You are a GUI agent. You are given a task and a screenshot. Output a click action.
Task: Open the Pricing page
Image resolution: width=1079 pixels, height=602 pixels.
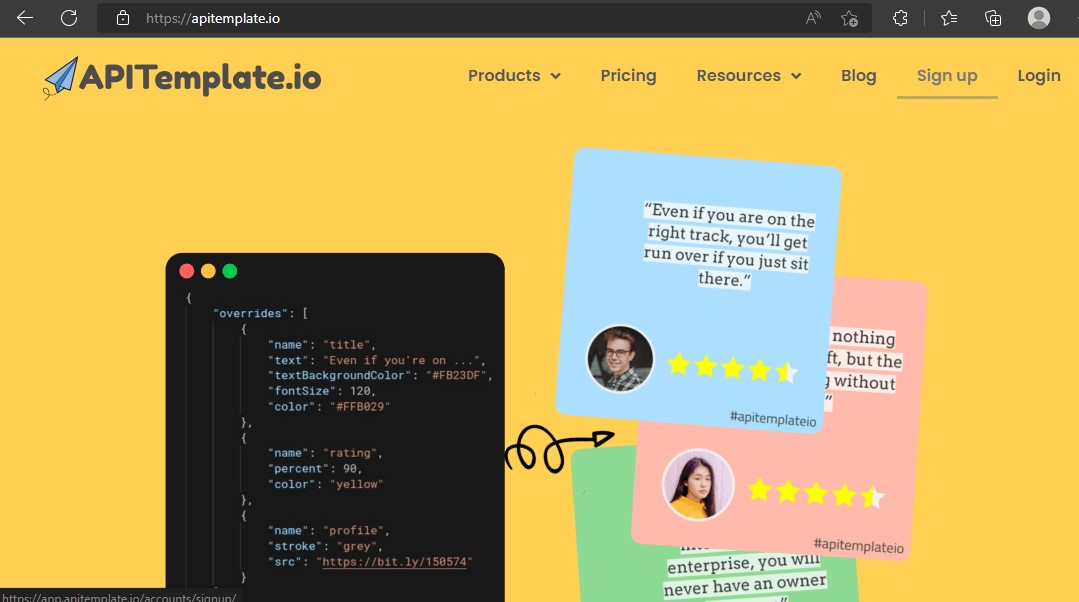[628, 76]
